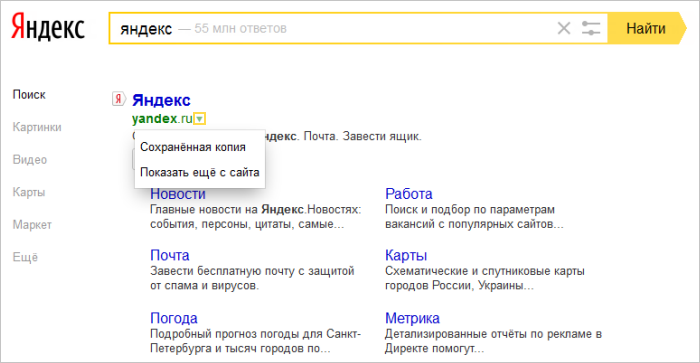This screenshot has width=700, height=363.
Task: Click the Yandex favicon beside result
Action: pos(118,99)
